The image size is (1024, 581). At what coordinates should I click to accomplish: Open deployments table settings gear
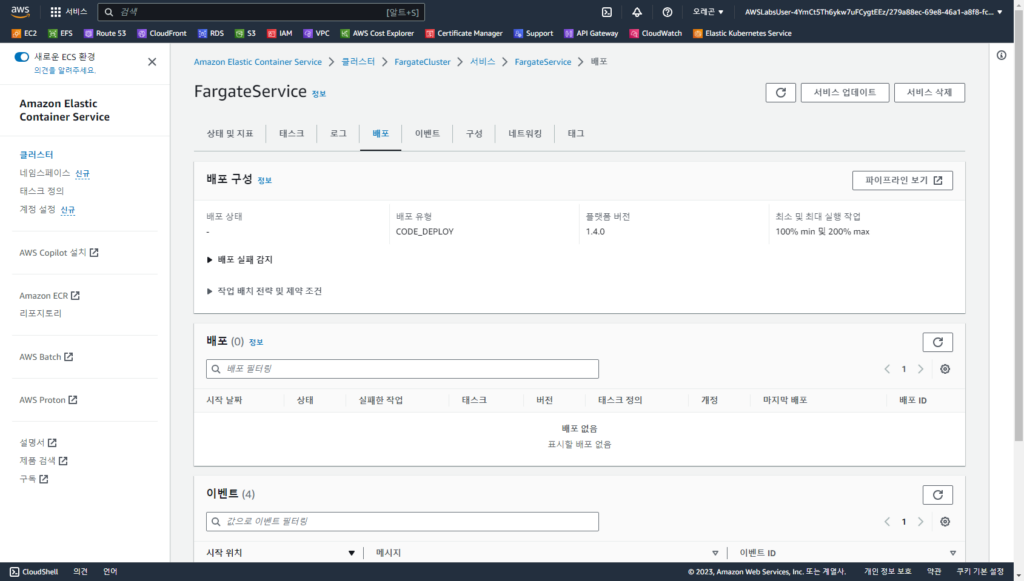pyautogui.click(x=945, y=369)
